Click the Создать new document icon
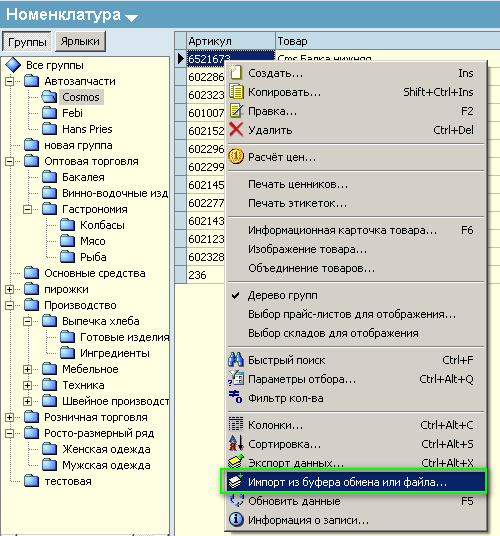Viewport: 500px width, 536px height. [235, 72]
